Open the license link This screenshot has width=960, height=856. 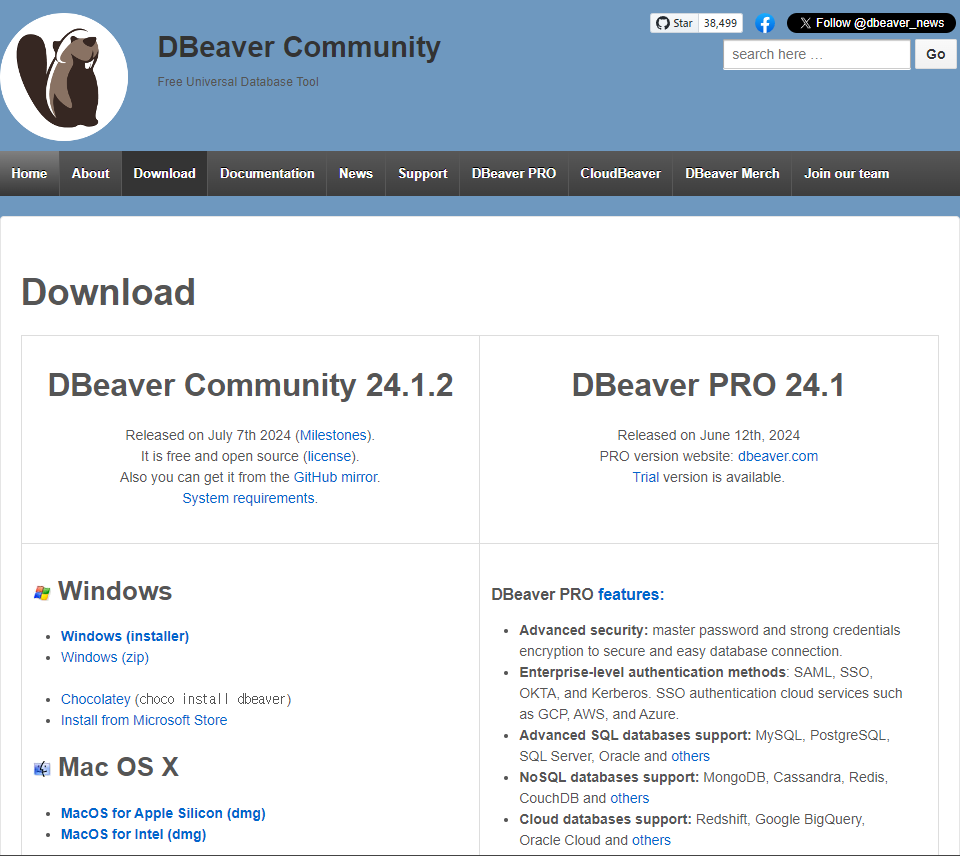[329, 456]
